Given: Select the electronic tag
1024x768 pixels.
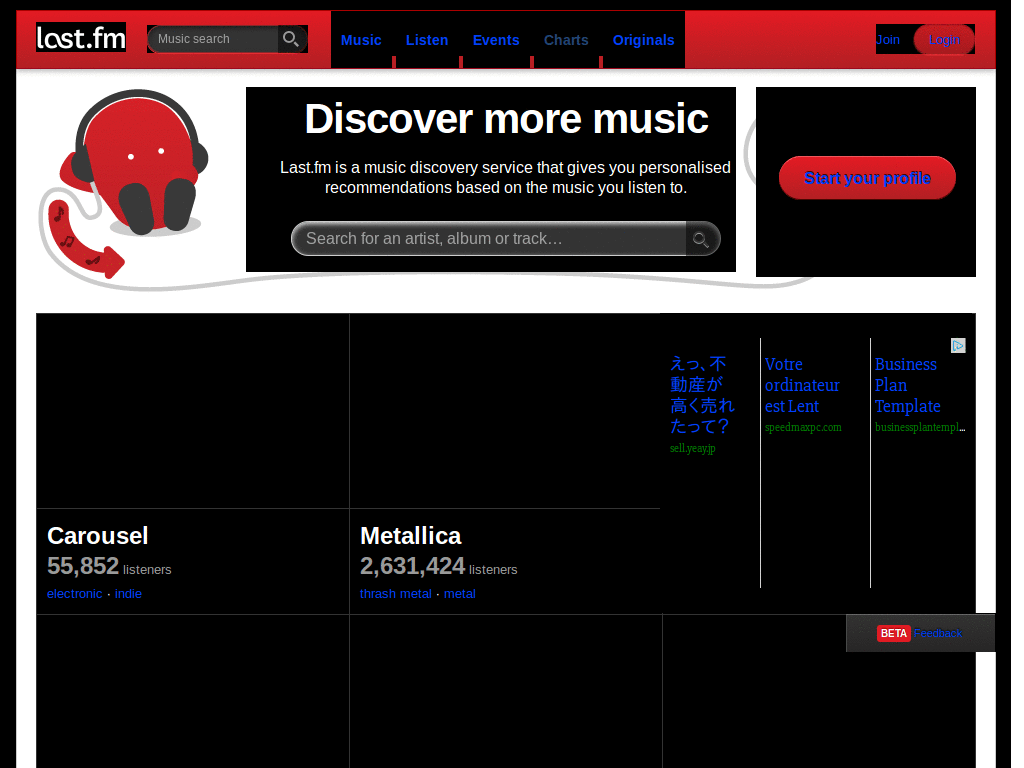Looking at the screenshot, I should point(74,594).
